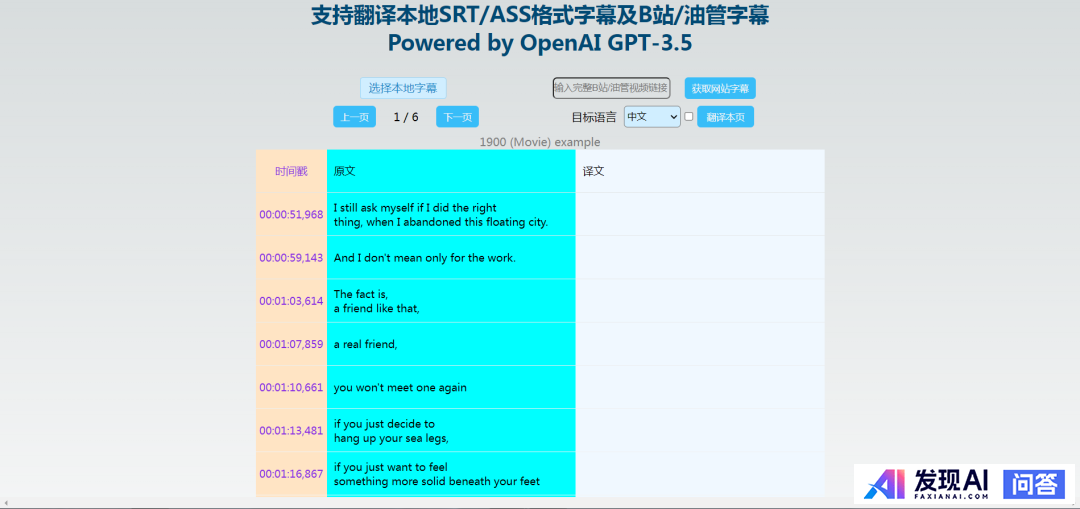Click subtitle "if you just decide to"
Viewport: 1080px width, 509px height.
pos(384,424)
